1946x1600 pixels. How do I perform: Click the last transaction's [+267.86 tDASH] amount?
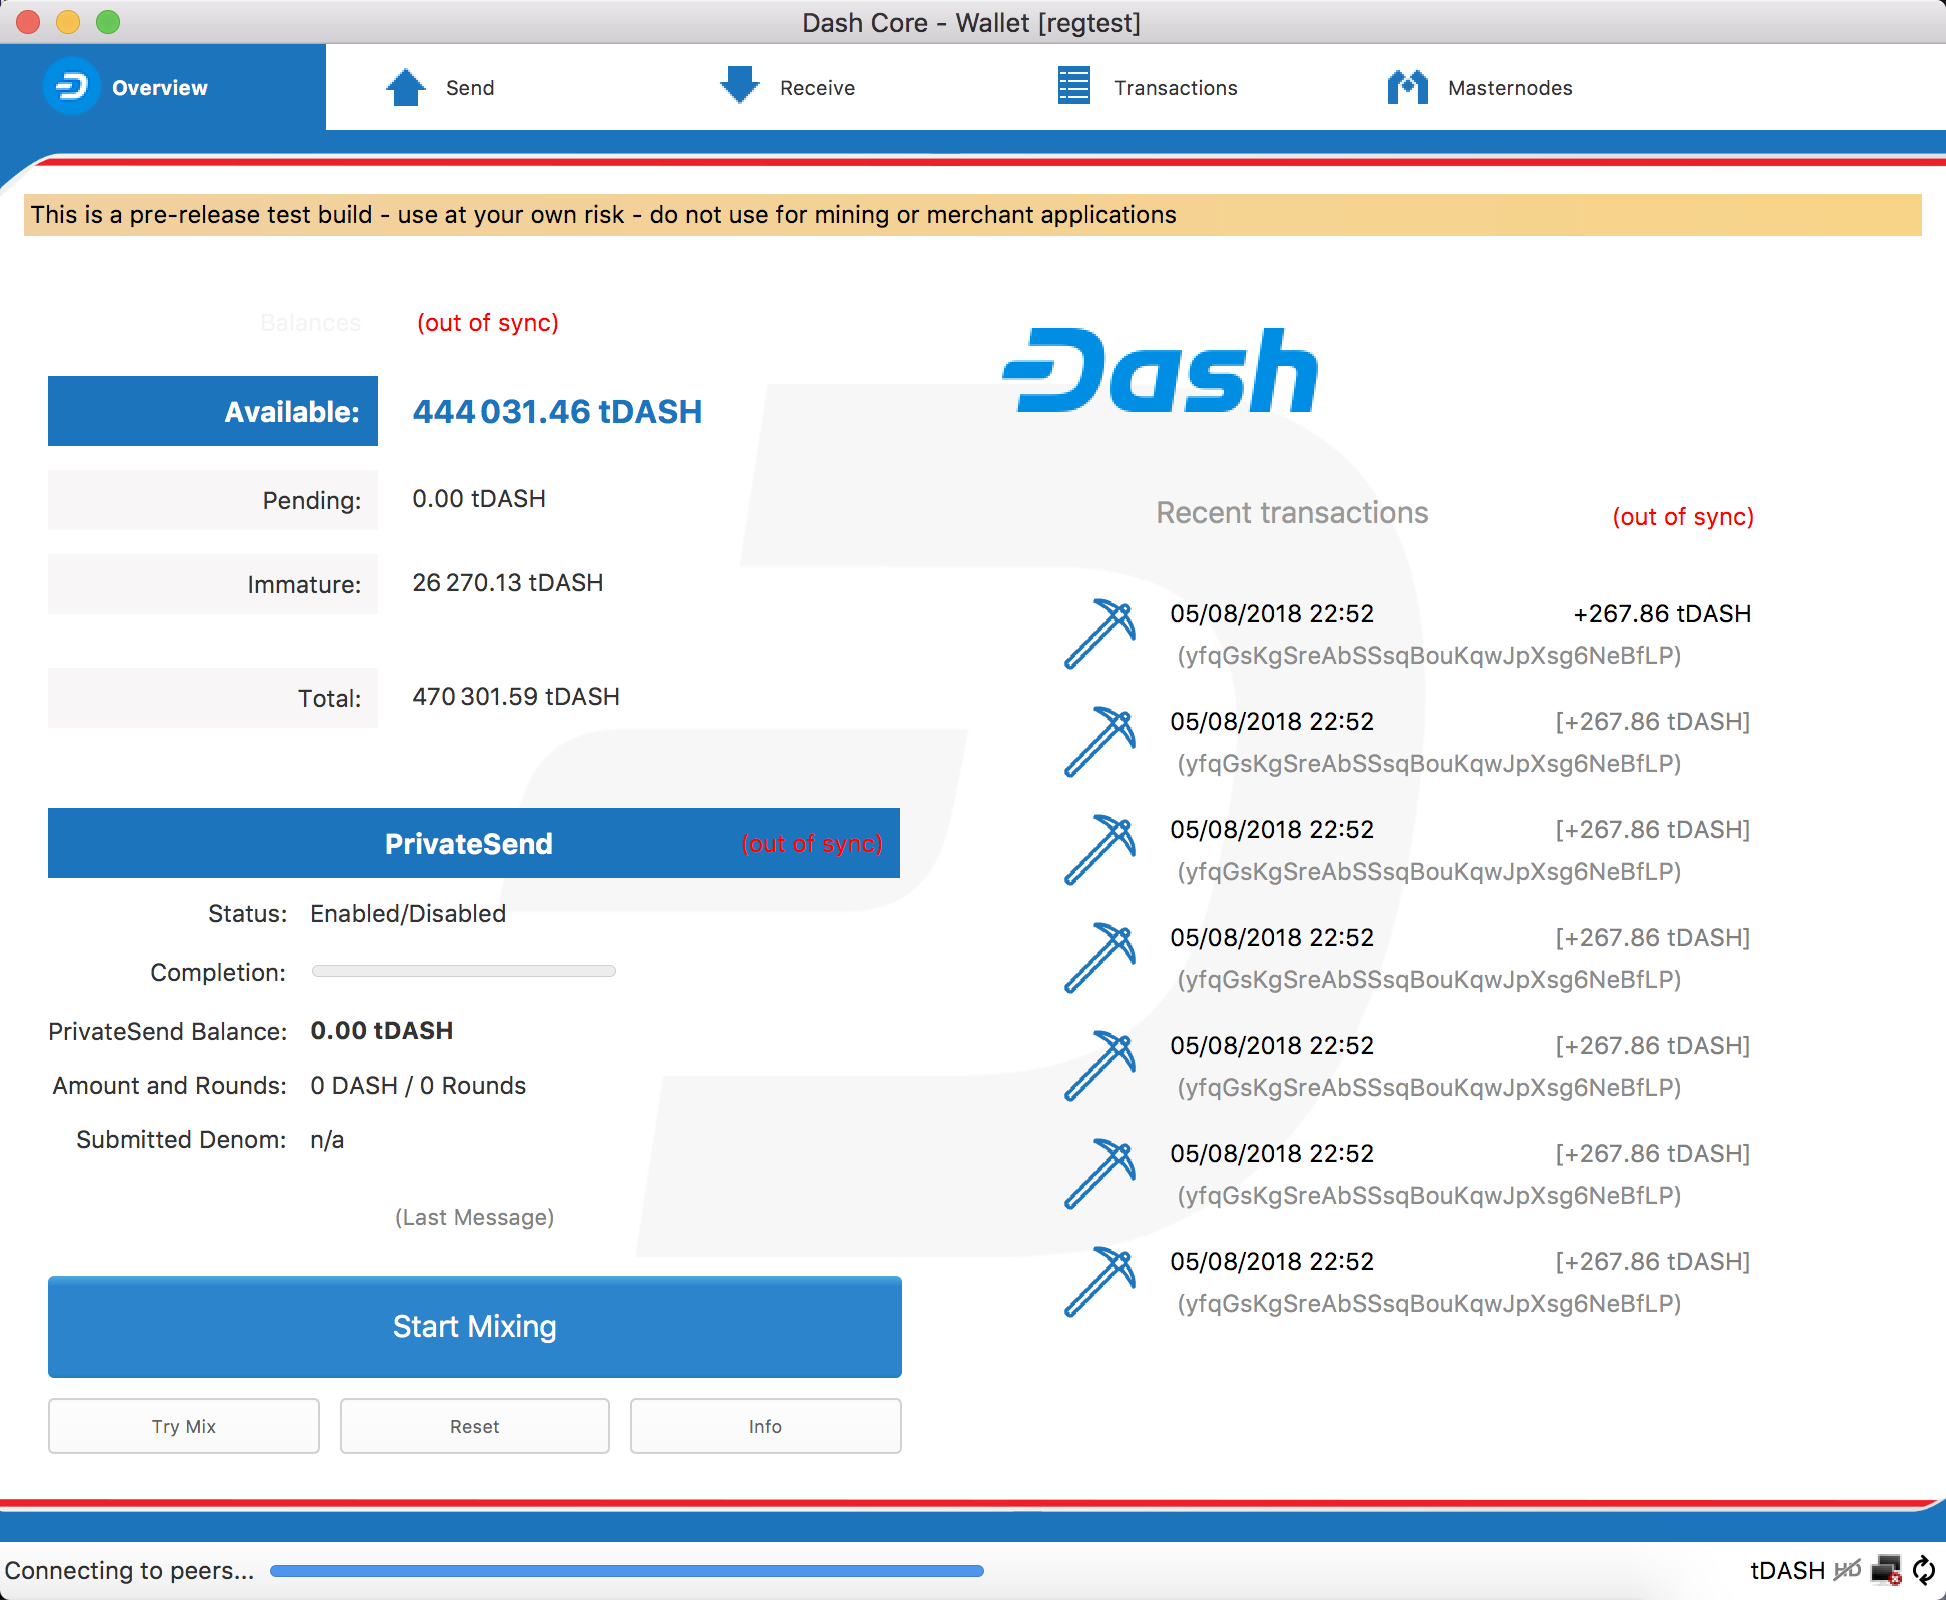[1652, 1262]
